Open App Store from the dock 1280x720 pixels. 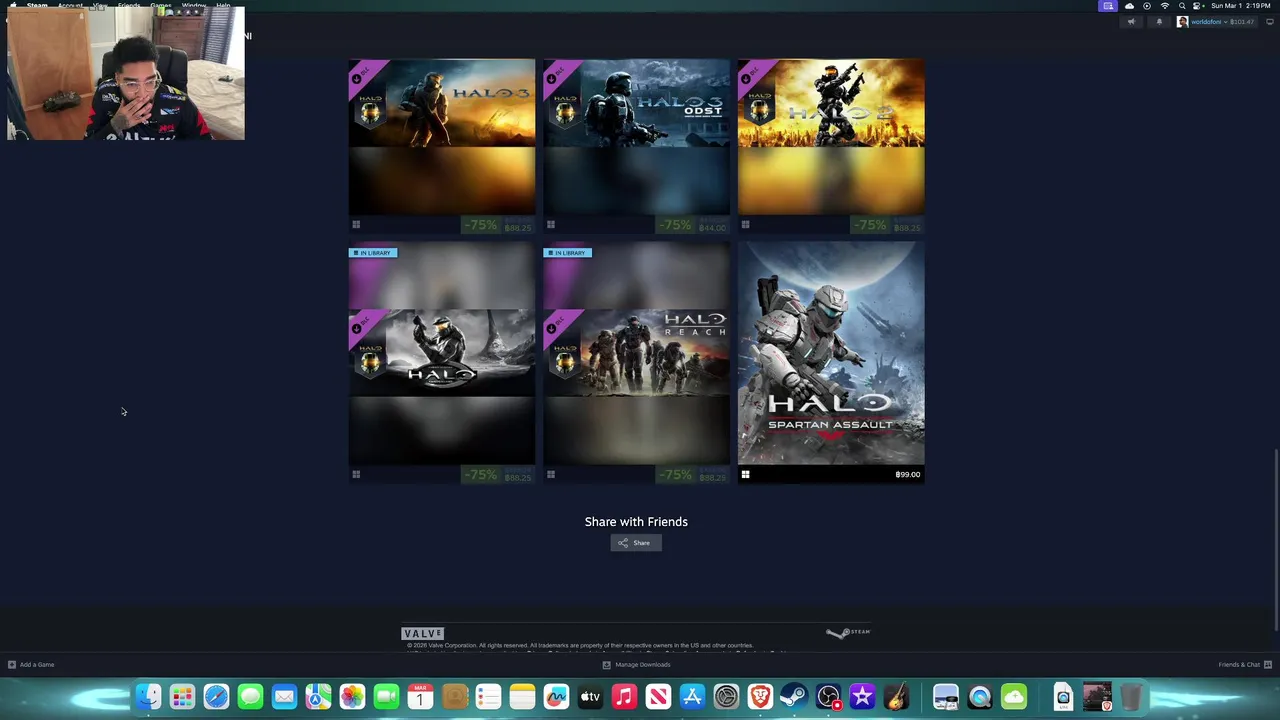[692, 697]
